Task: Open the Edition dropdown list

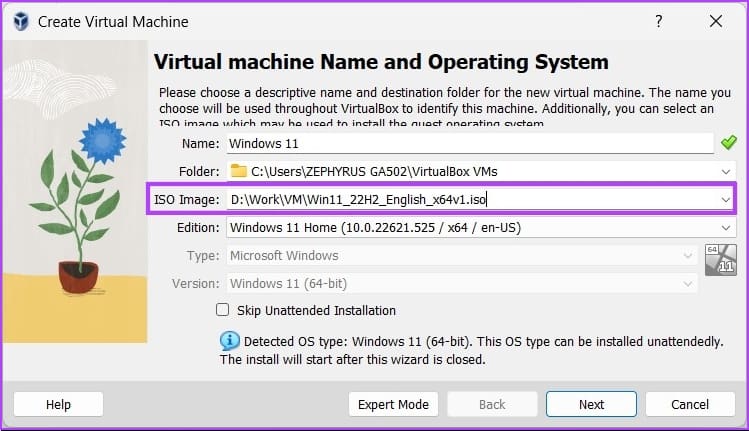Action: (481, 227)
